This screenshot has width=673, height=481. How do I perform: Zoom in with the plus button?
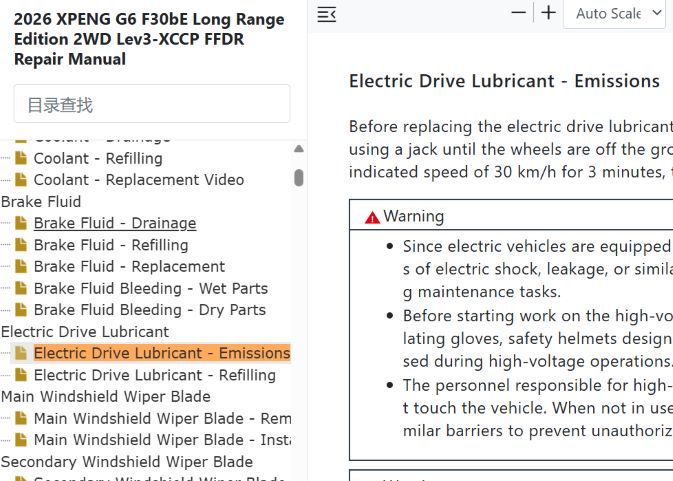coord(549,12)
